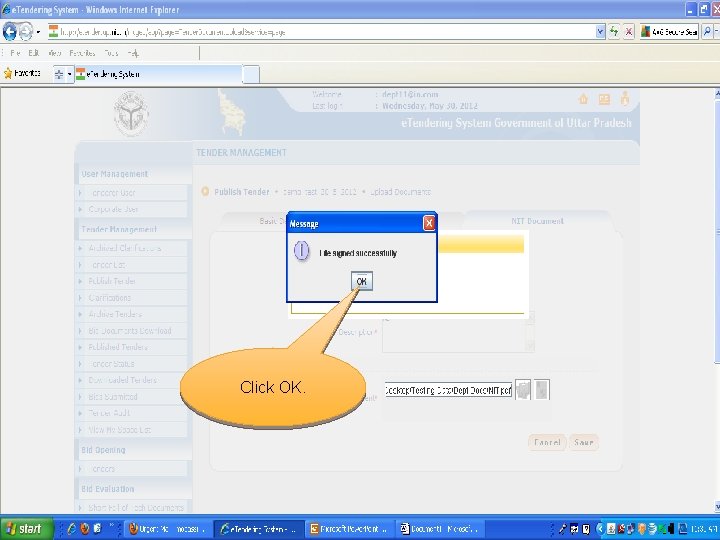The image size is (720, 540).
Task: Switch to Firefox 'Urgent' taskbar window
Action: coord(169,529)
